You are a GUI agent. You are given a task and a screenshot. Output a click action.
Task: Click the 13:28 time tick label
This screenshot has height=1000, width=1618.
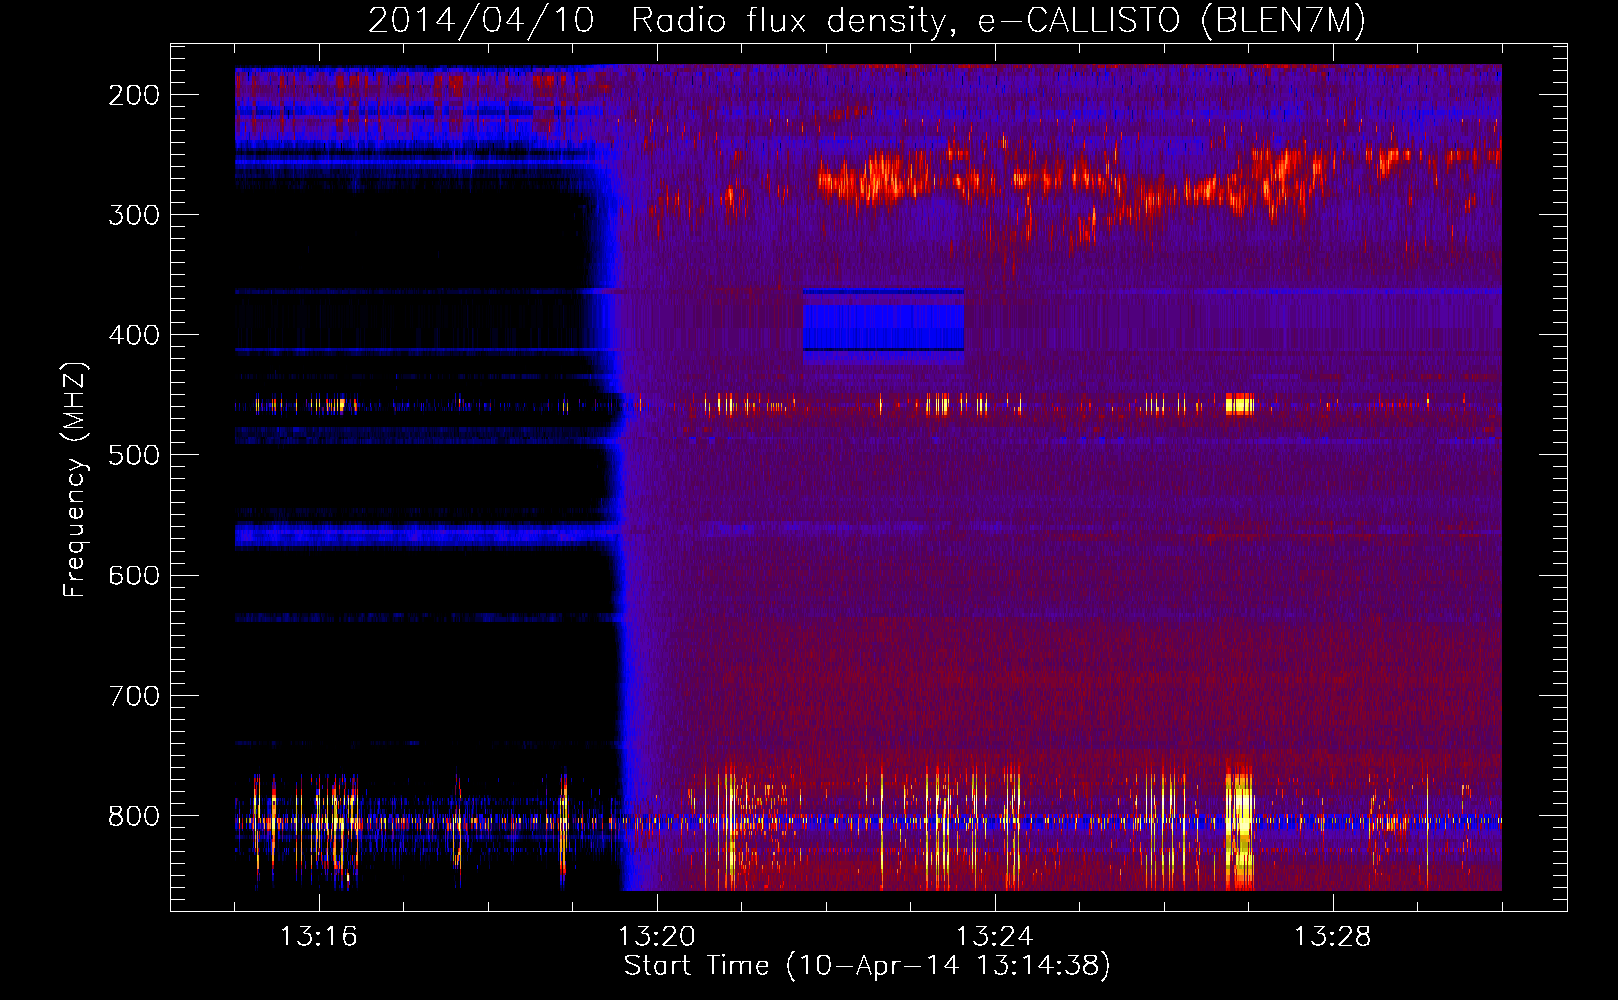(1332, 937)
